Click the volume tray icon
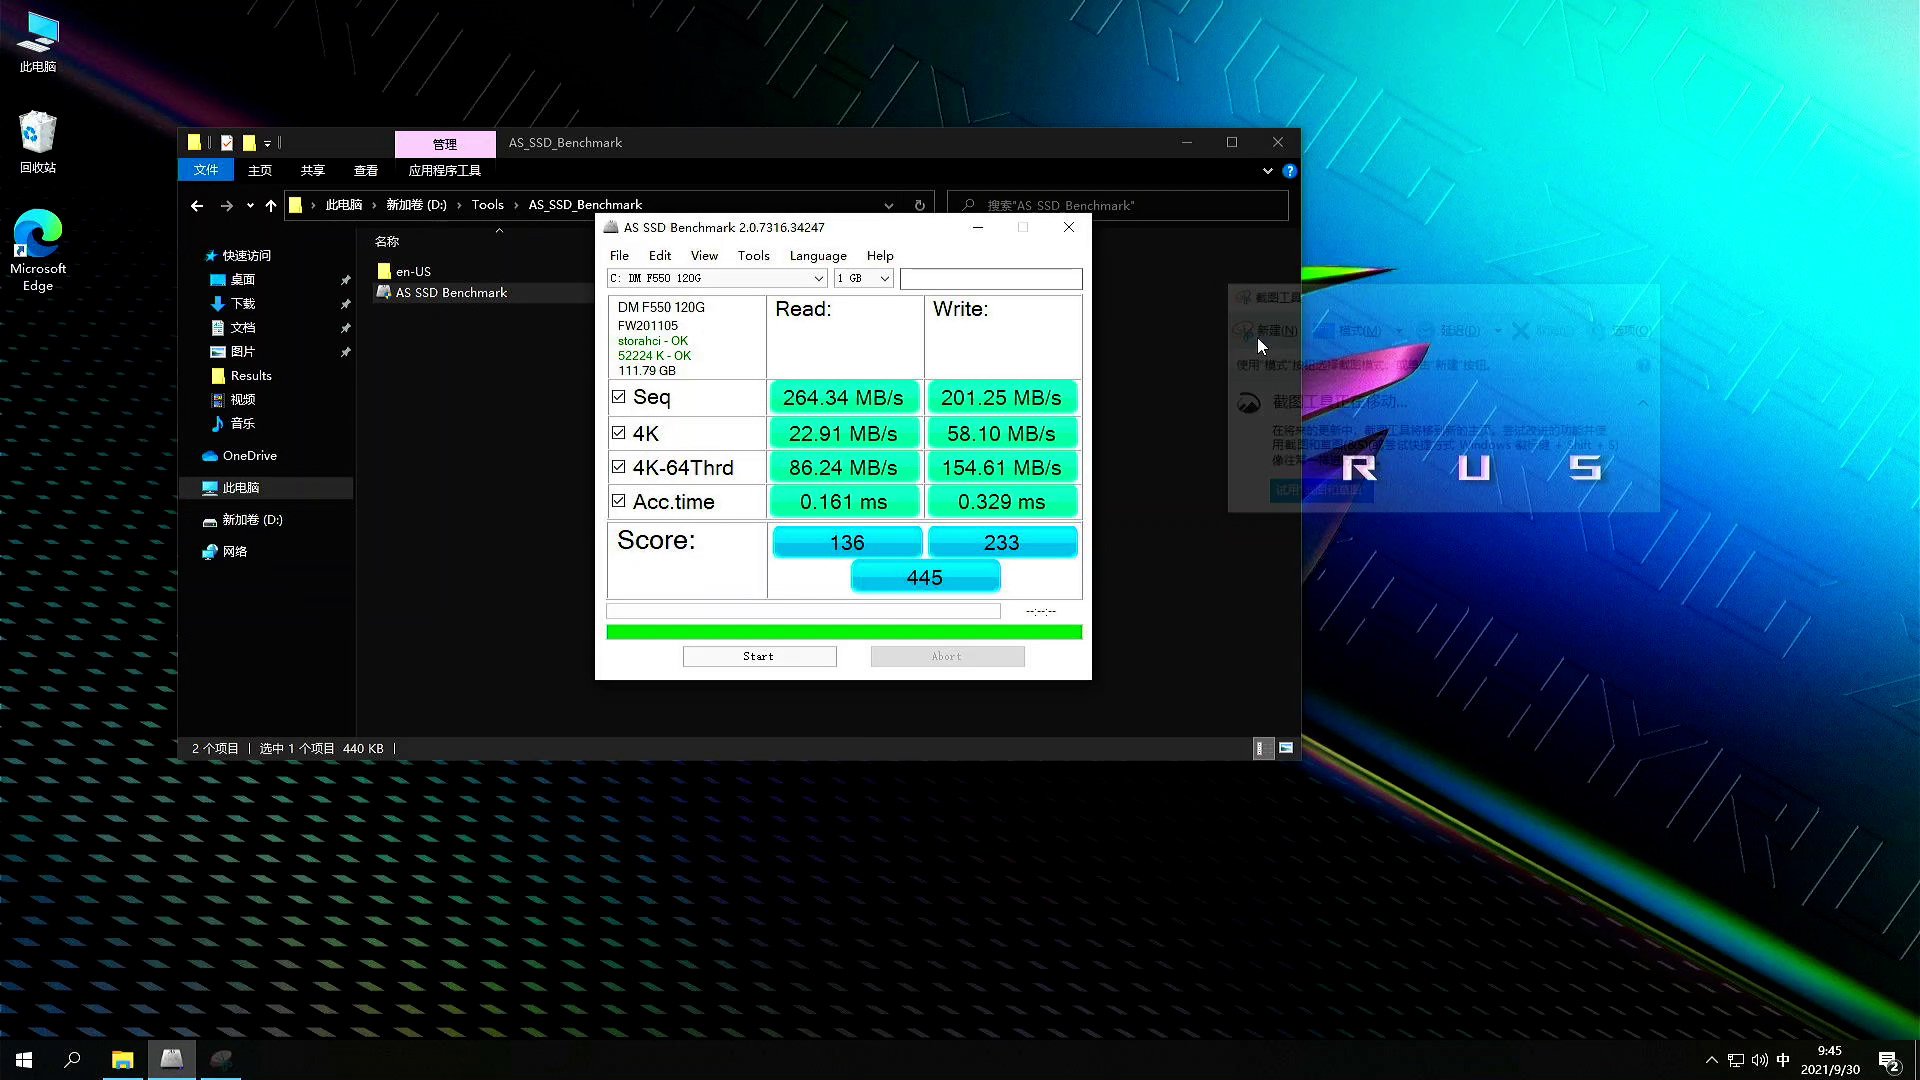1920x1080 pixels. point(1759,1060)
